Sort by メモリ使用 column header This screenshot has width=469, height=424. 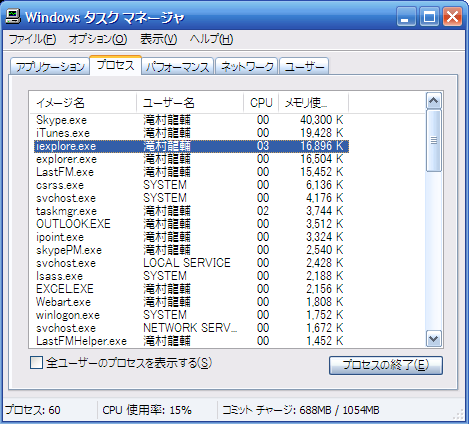(x=313, y=103)
